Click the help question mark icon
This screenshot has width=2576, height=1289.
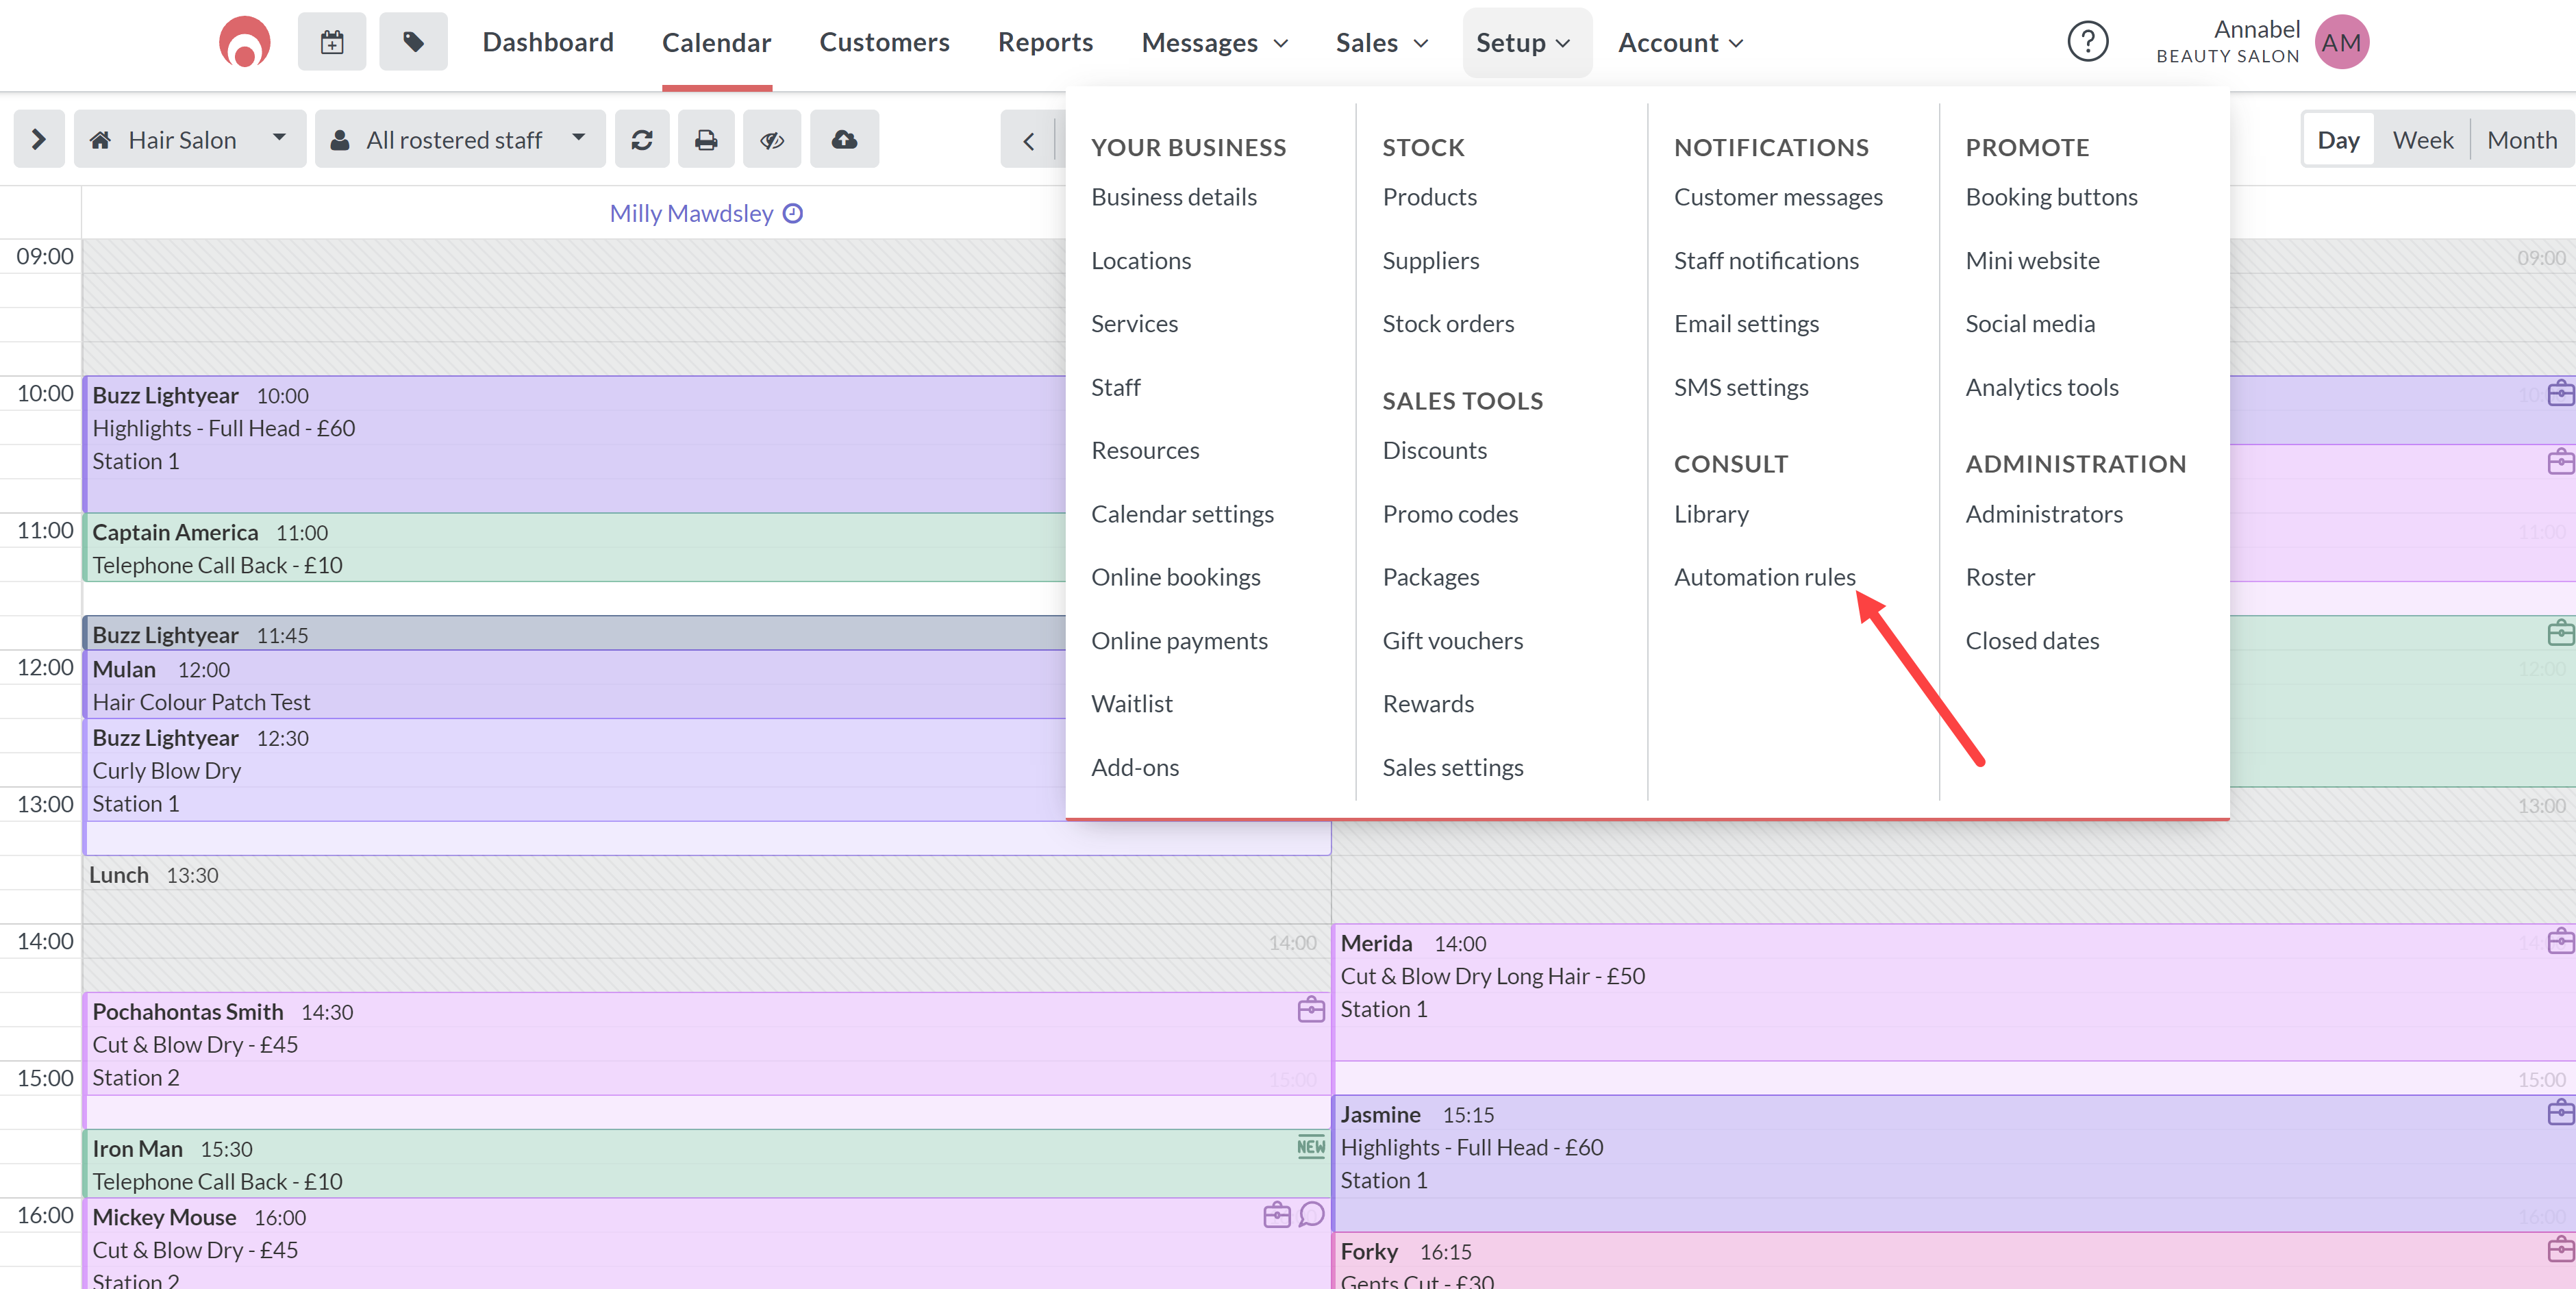tap(2087, 42)
